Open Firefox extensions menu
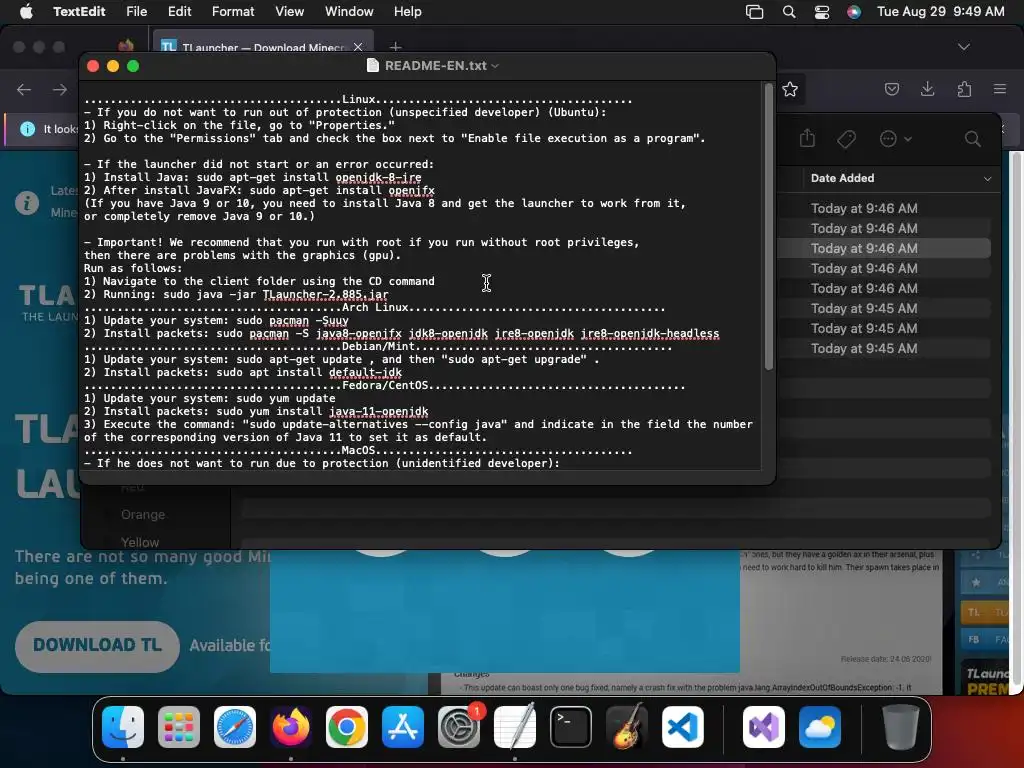The image size is (1024, 768). pos(964,89)
